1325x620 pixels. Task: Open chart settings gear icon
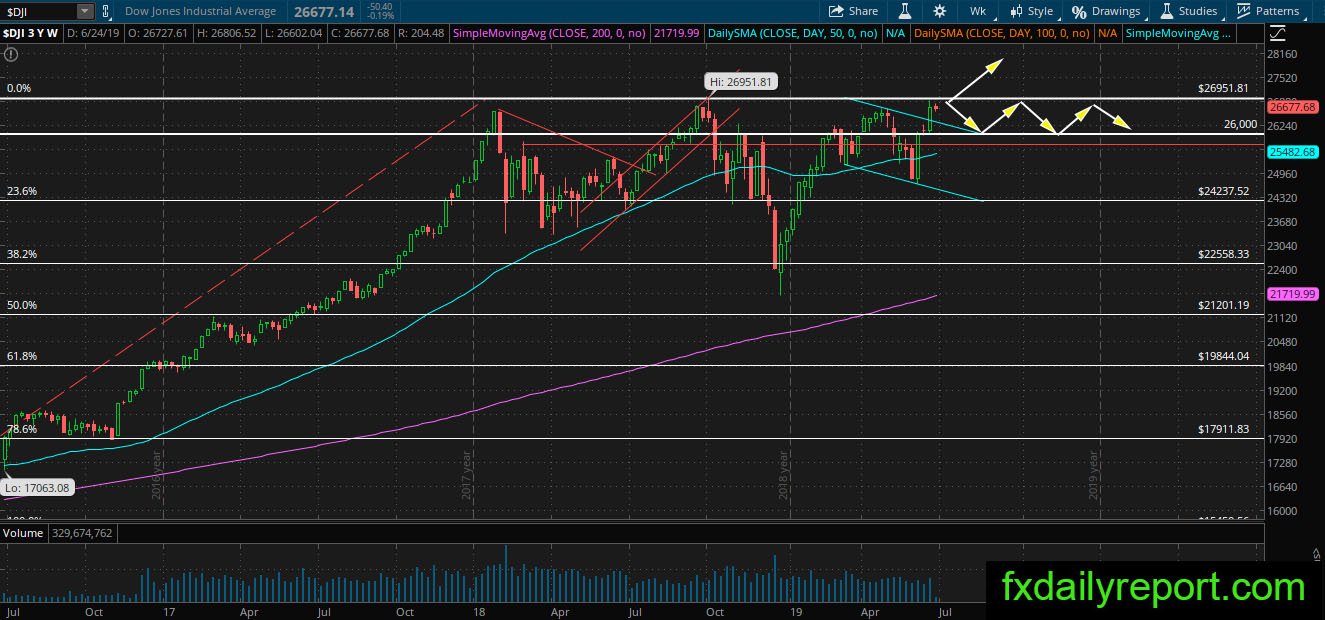[x=940, y=11]
